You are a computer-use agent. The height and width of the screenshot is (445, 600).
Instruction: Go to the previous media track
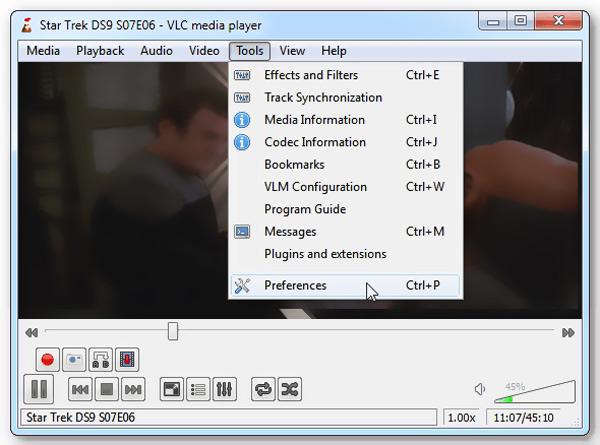(x=80, y=389)
